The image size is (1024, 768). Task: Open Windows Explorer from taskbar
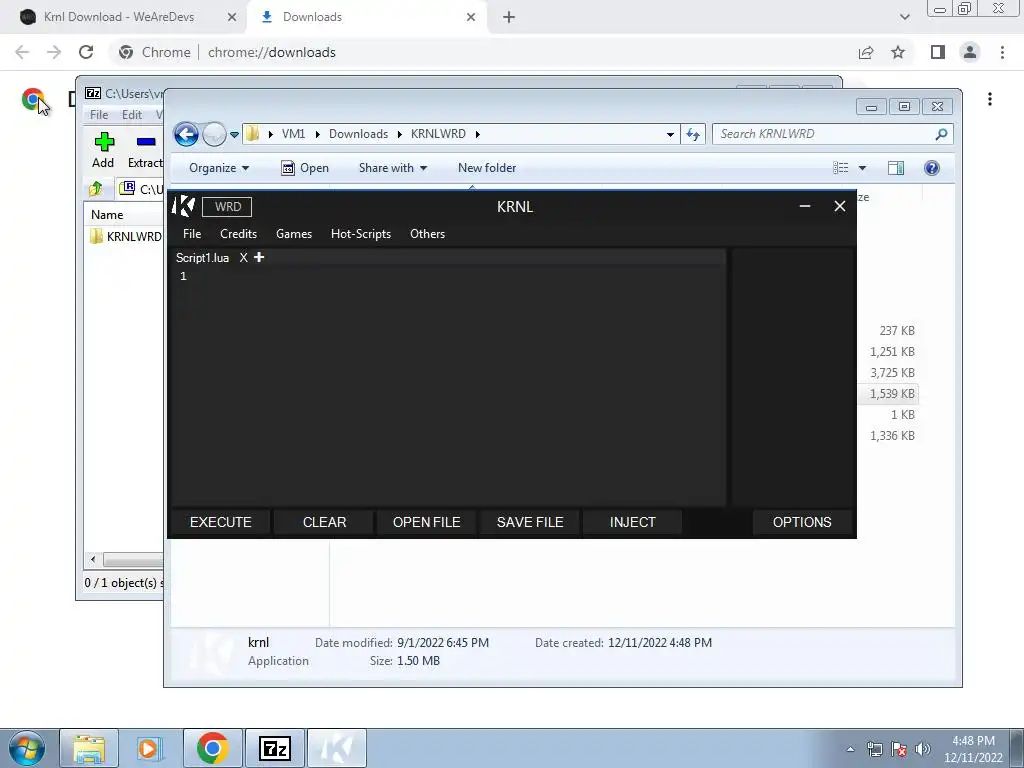tap(89, 748)
